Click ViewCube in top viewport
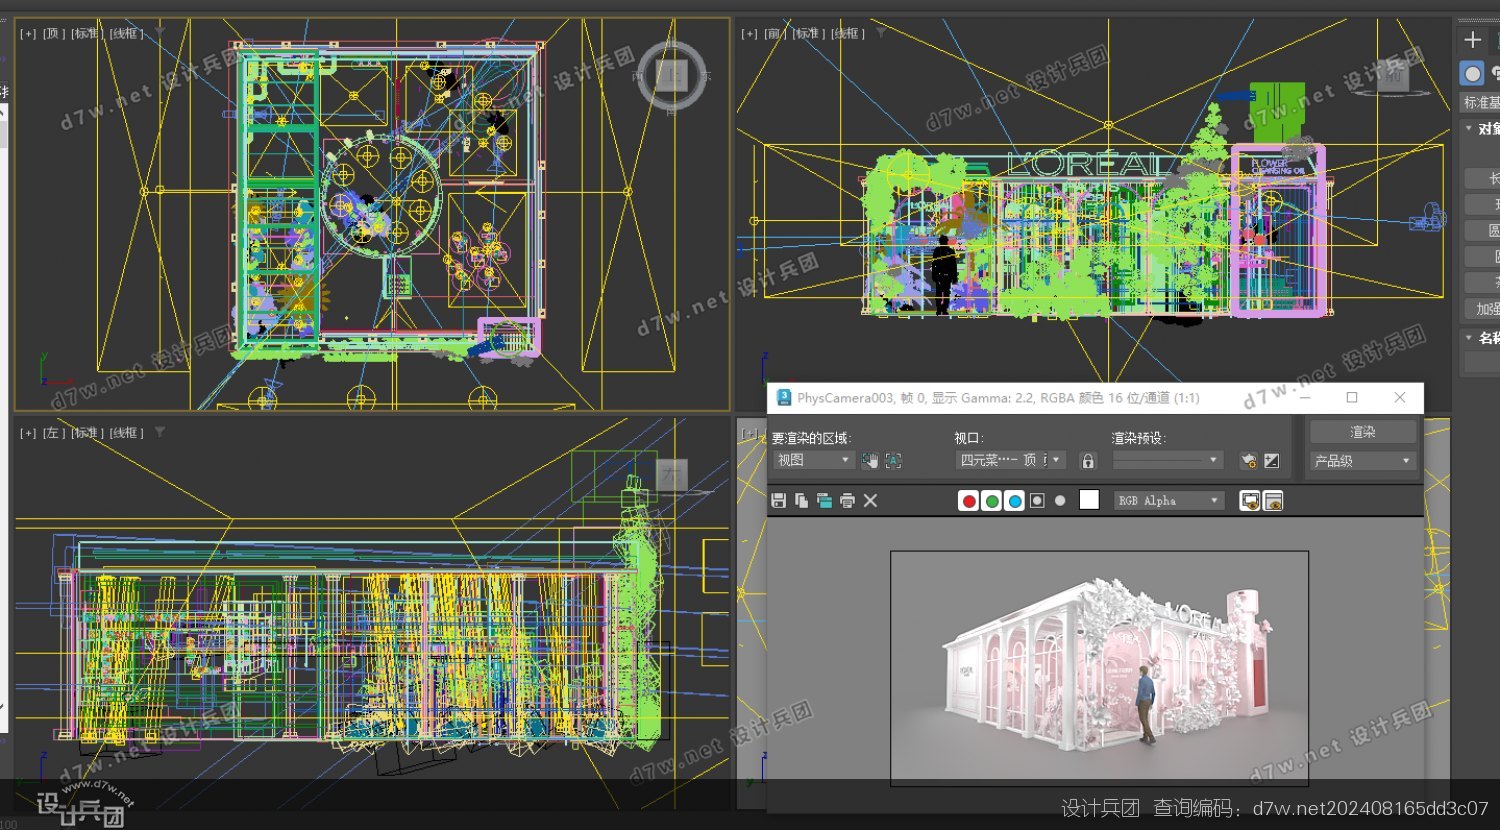 [672, 75]
